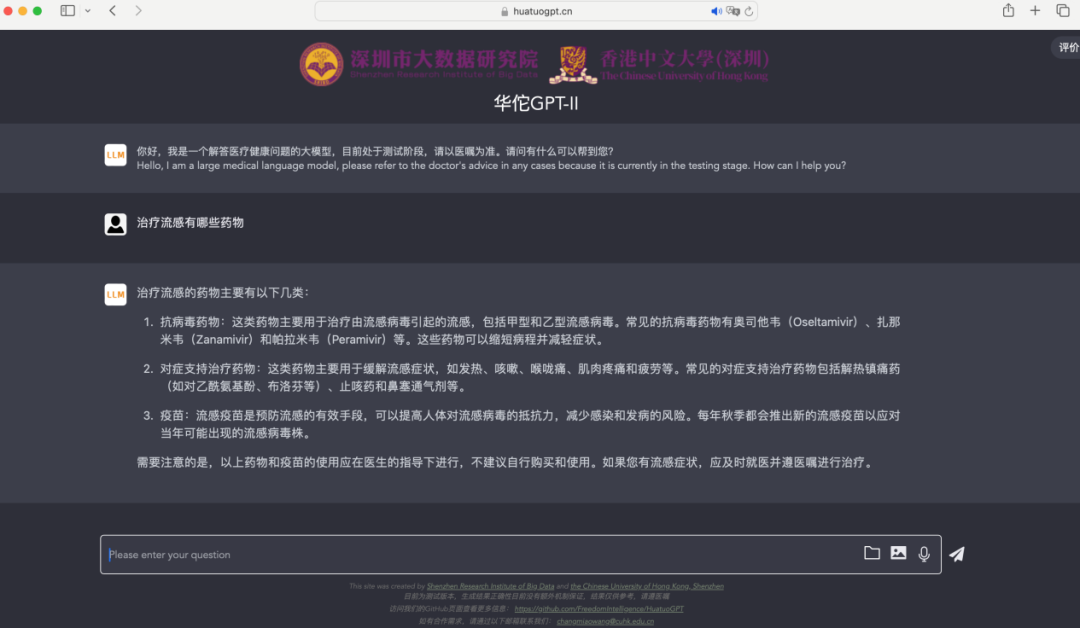Click the user avatar beside 治疗流感有哪些药物
Image resolution: width=1080 pixels, height=628 pixels.
[x=115, y=224]
